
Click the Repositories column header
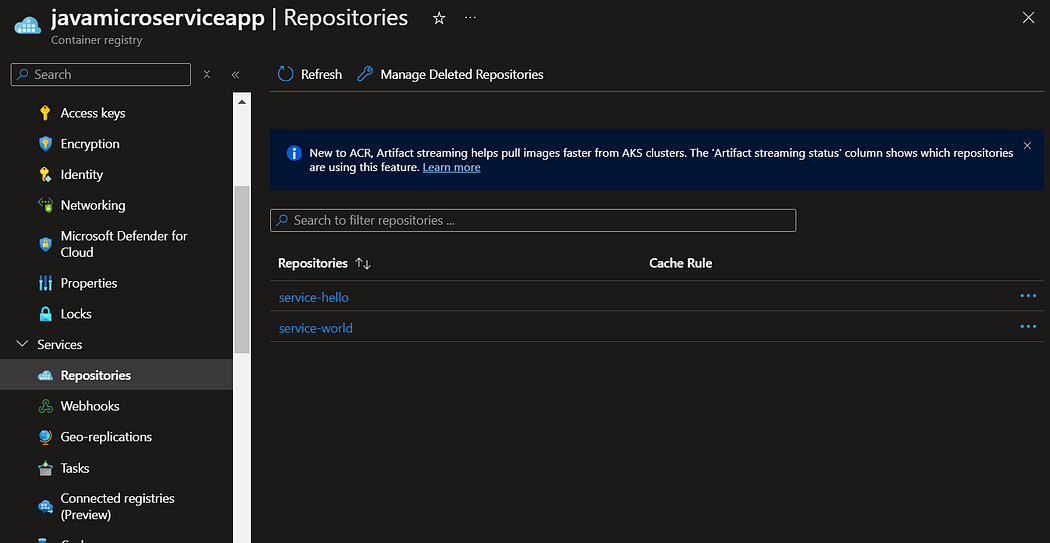pos(313,263)
